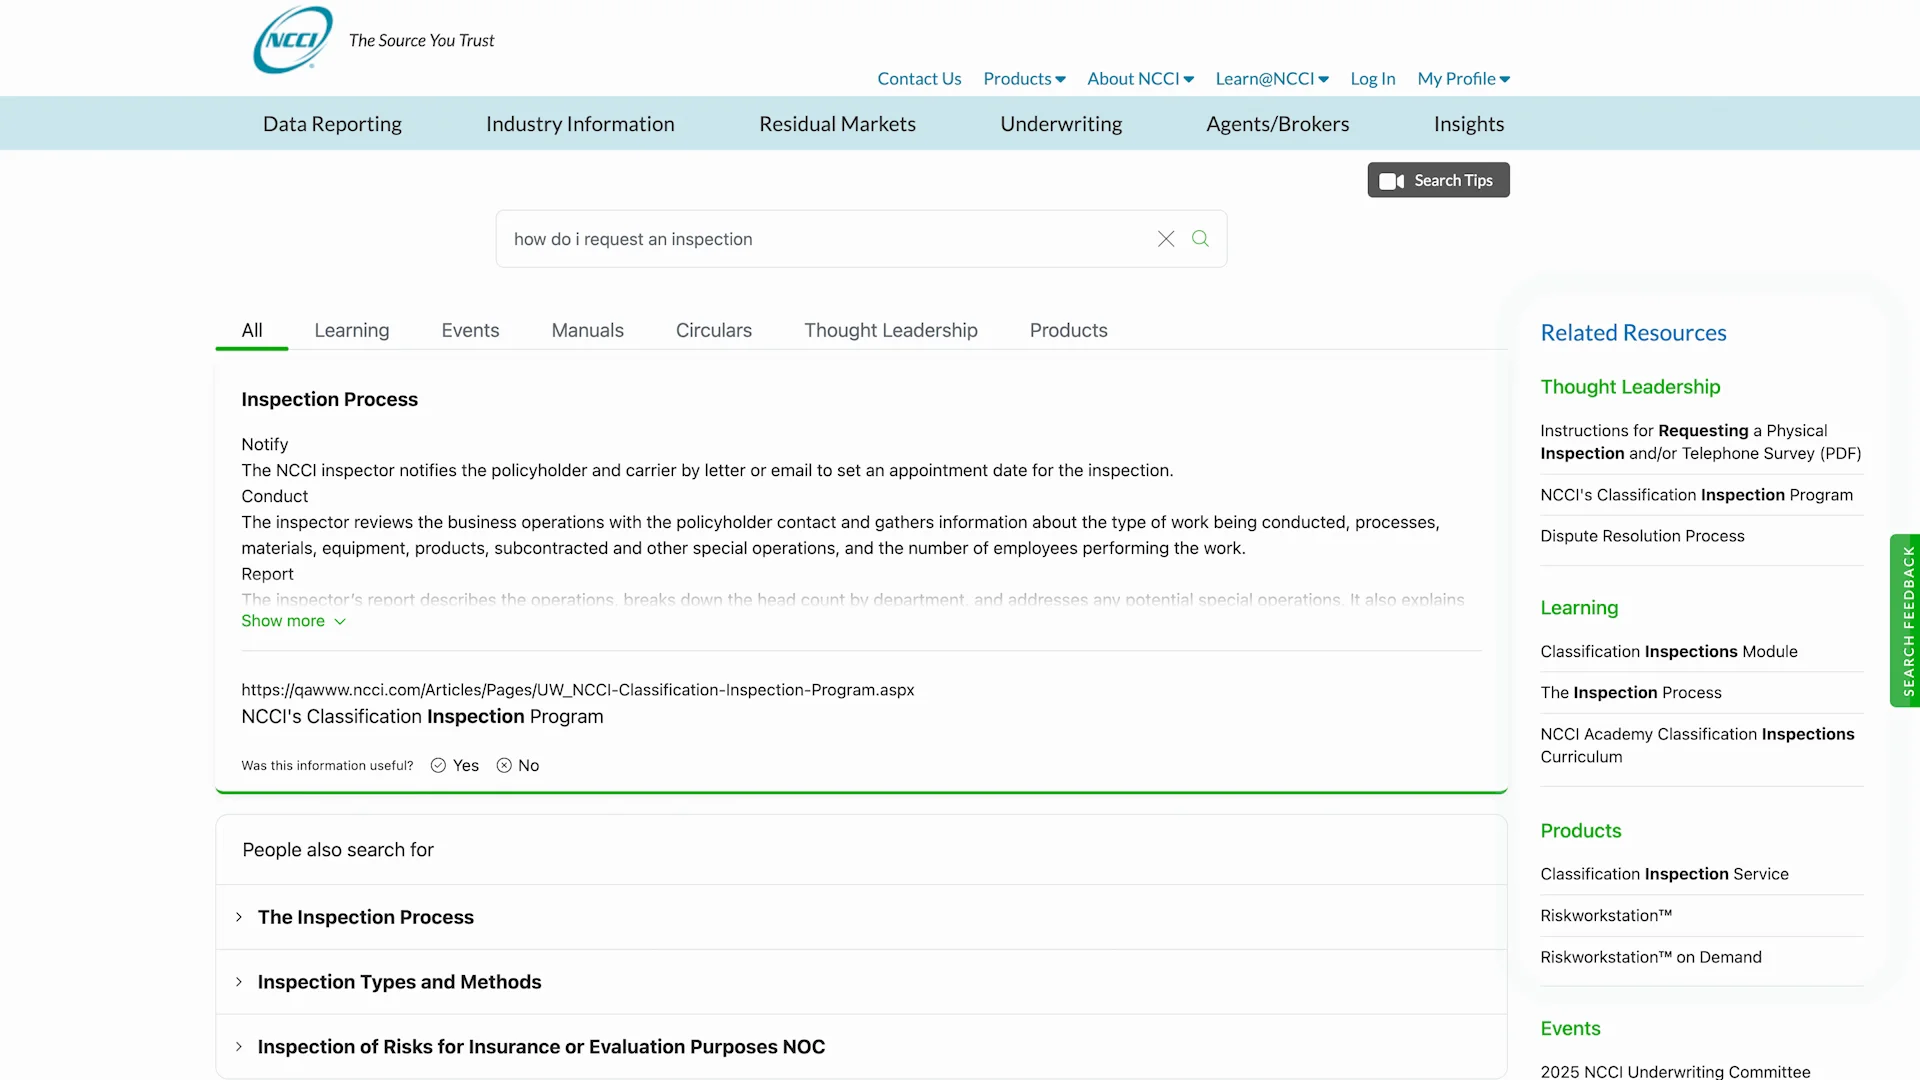This screenshot has width=1920, height=1080.
Task: Click the NCCI logo
Action: tap(292, 40)
